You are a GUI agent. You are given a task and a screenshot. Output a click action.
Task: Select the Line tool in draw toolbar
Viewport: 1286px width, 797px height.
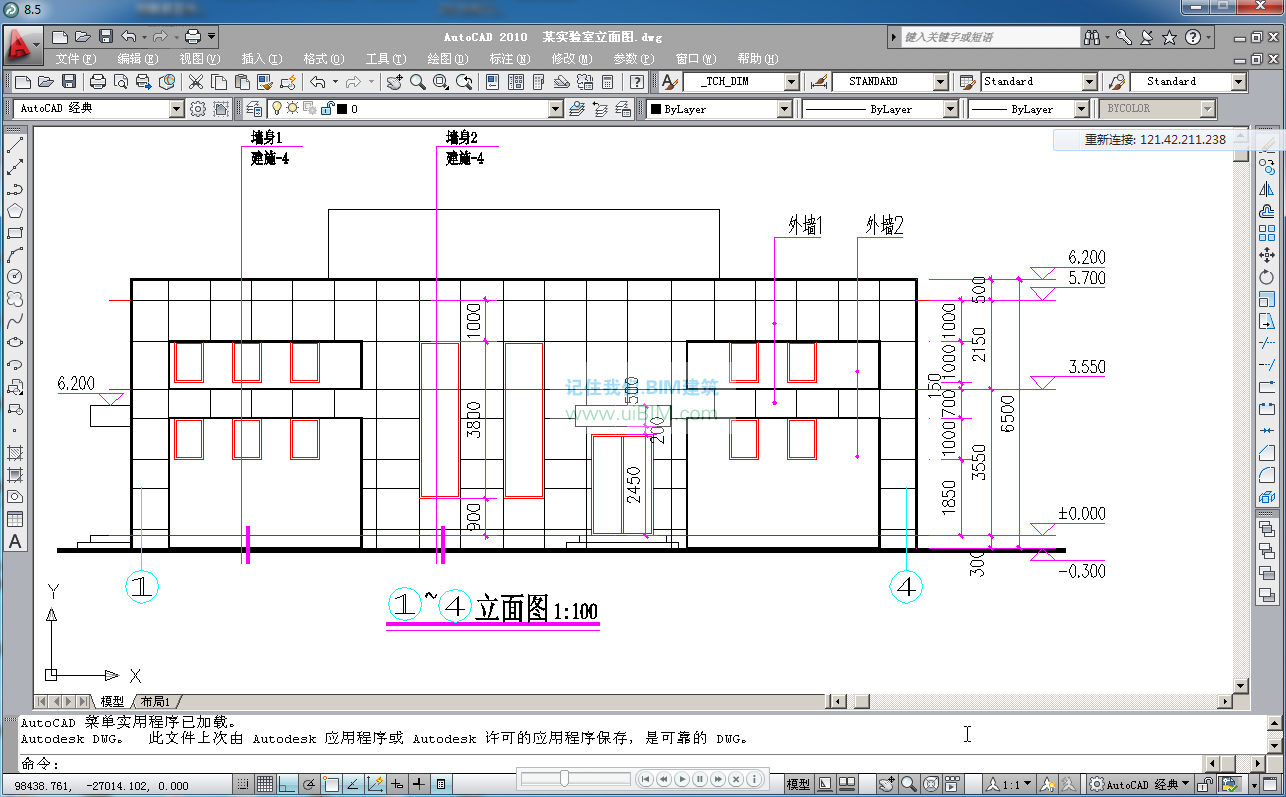coord(15,145)
